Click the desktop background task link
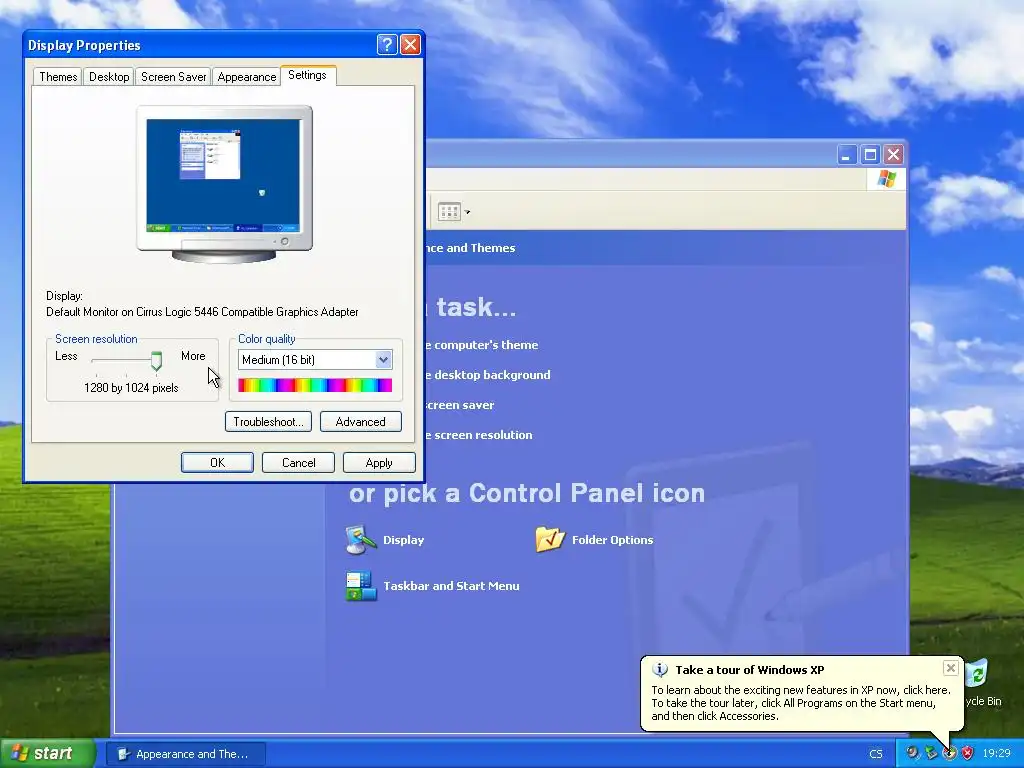The image size is (1024, 768). point(487,375)
